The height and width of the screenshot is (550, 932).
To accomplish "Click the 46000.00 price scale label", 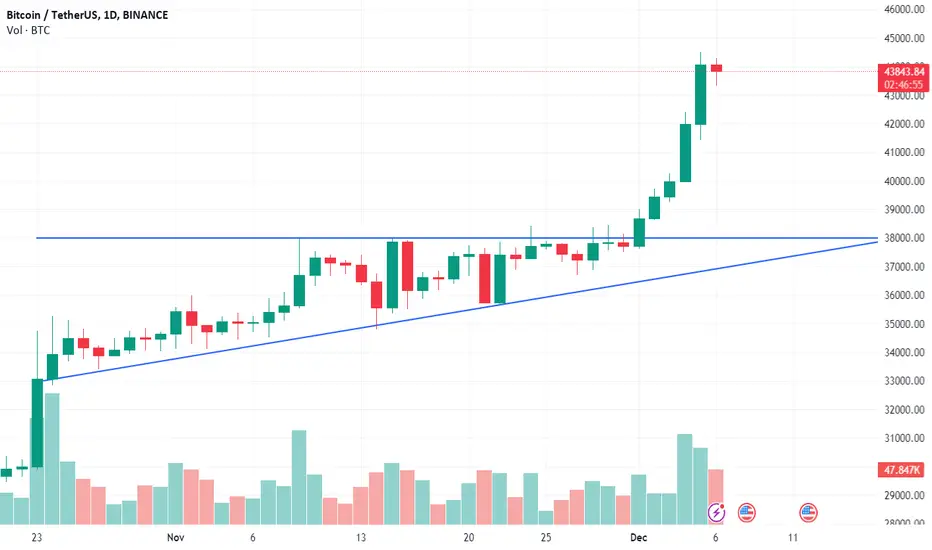I will (x=904, y=9).
